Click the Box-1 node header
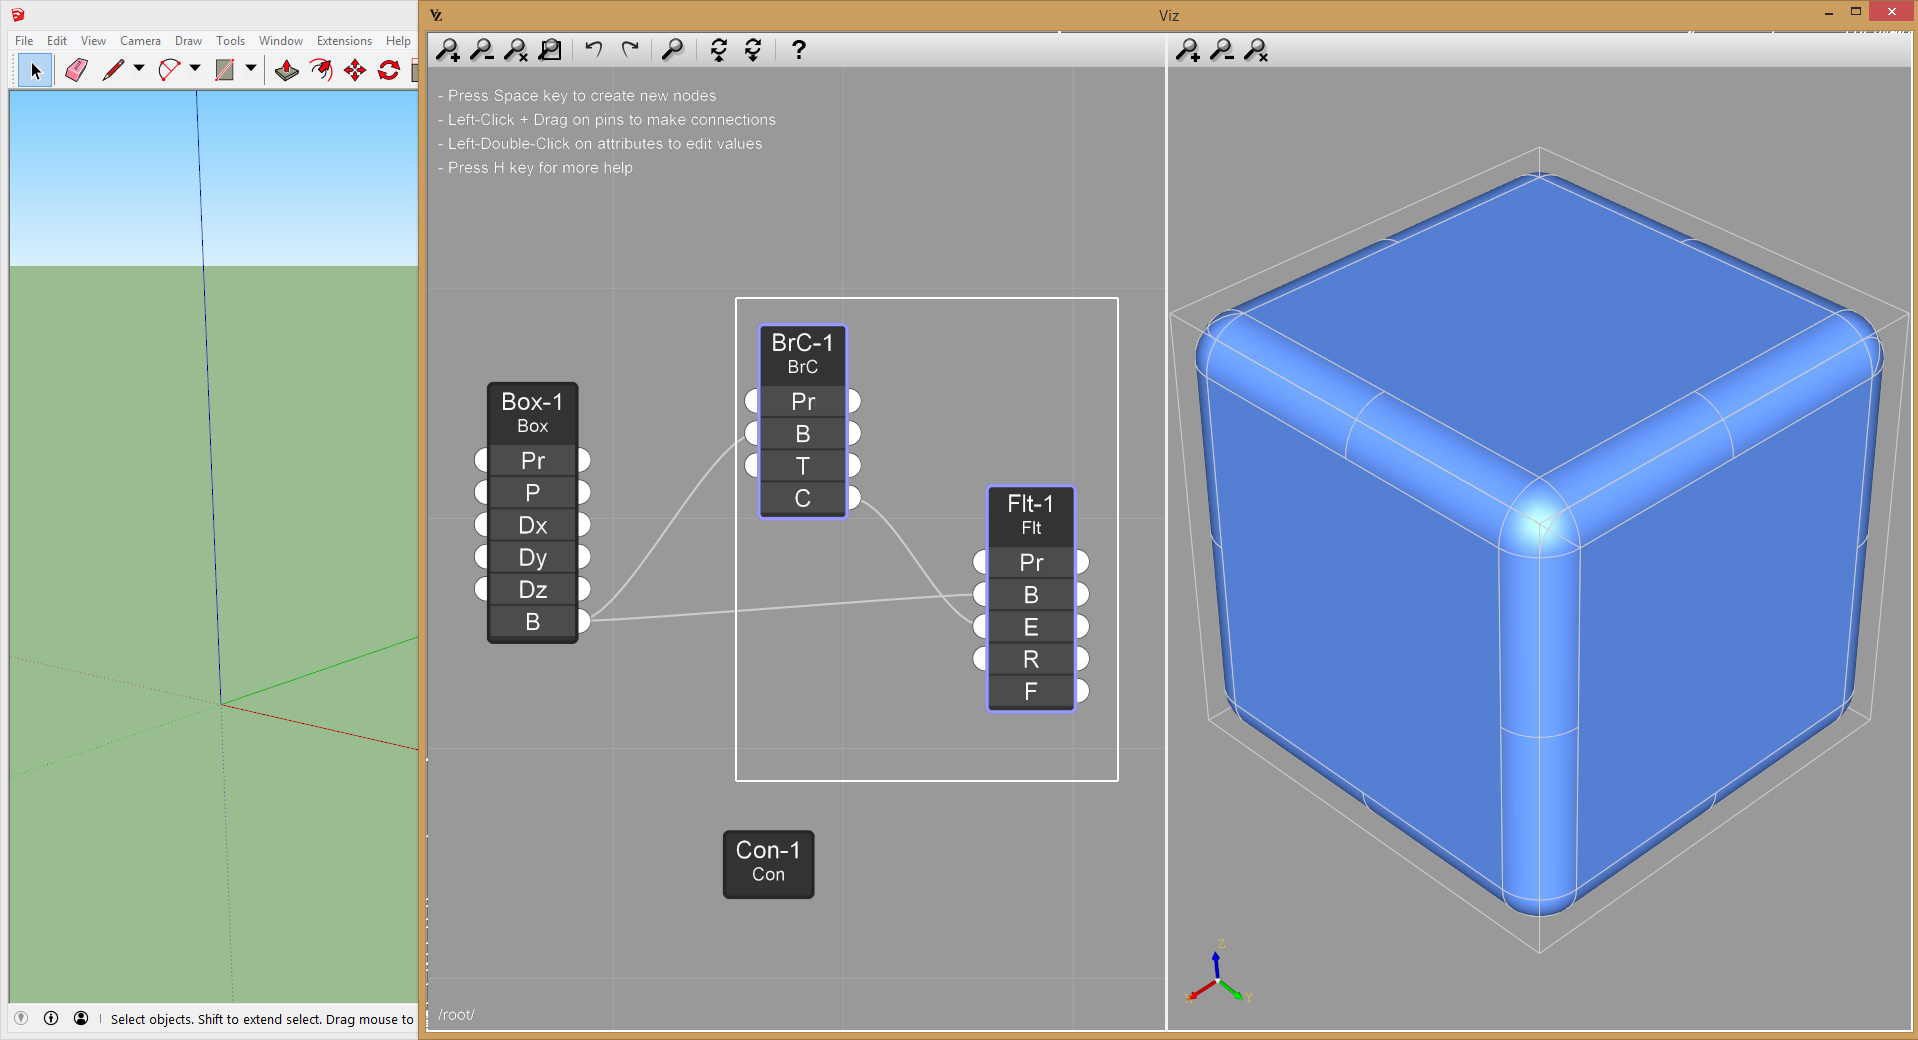 pyautogui.click(x=532, y=412)
